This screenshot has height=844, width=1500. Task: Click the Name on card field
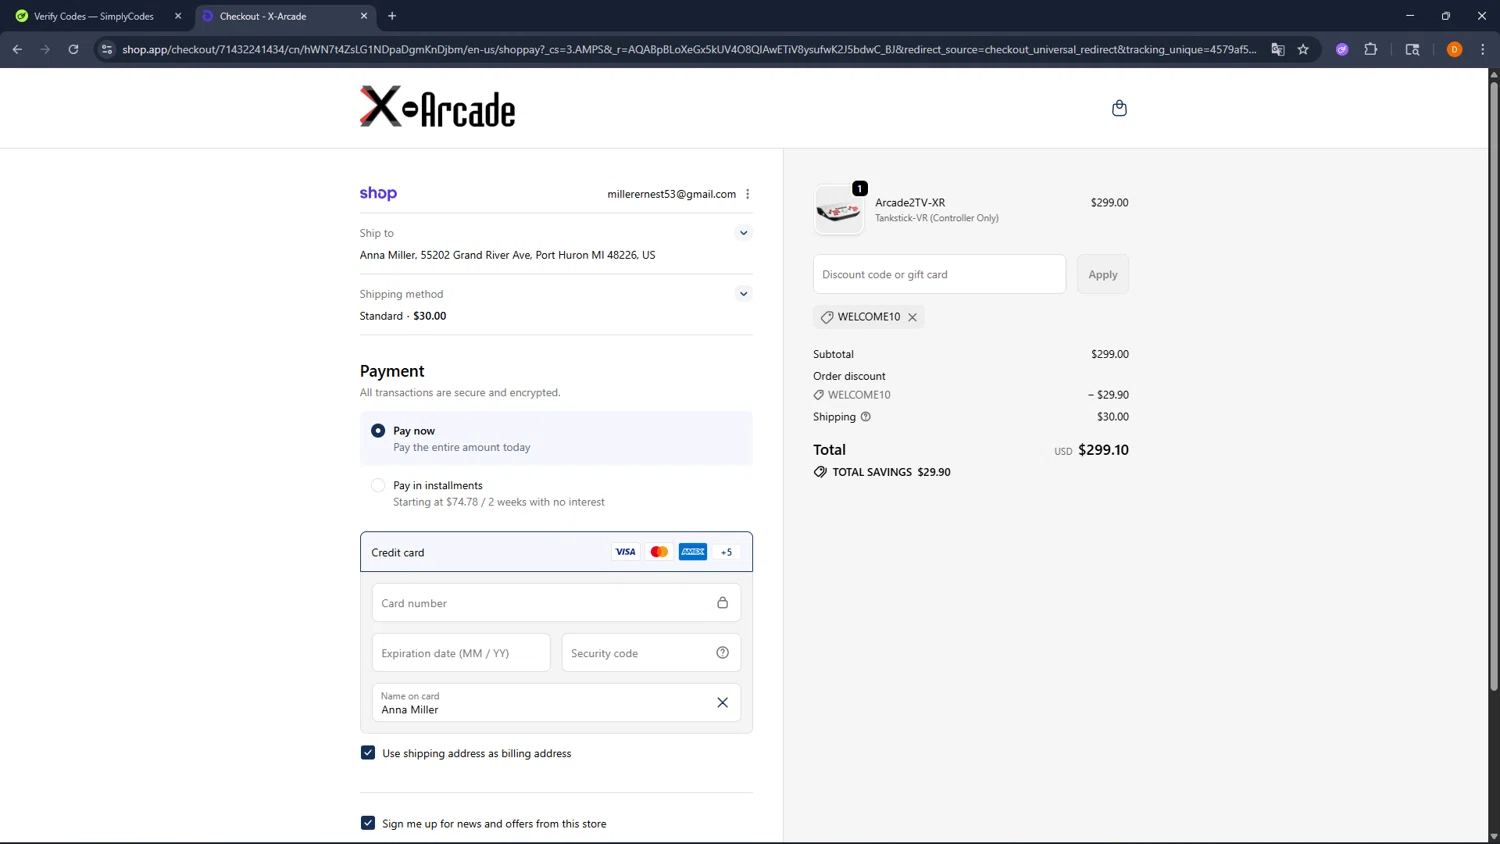(556, 703)
